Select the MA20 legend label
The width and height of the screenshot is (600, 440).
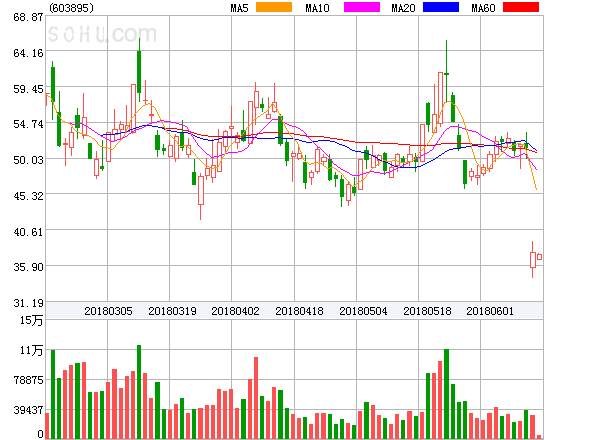(x=403, y=8)
